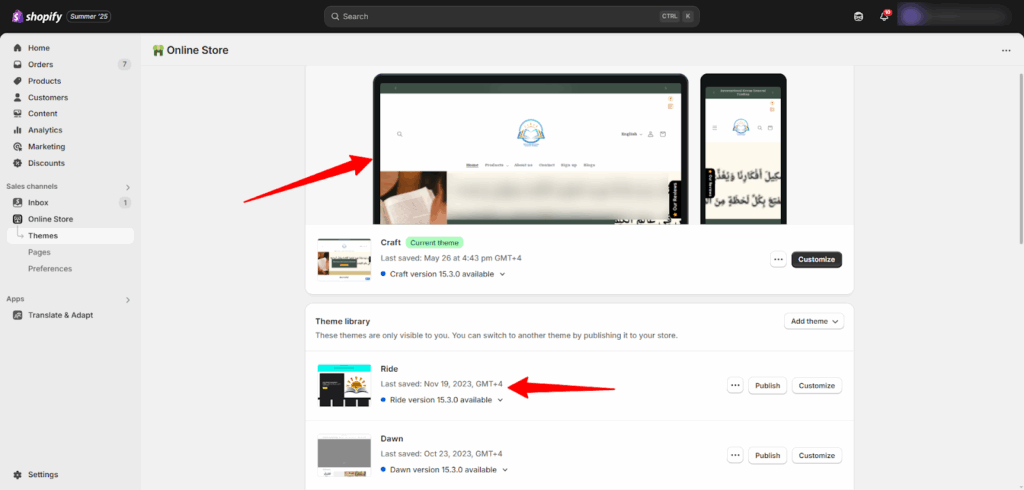This screenshot has width=1024, height=490.
Task: Select Translate & Adapt app
Action: coord(61,315)
